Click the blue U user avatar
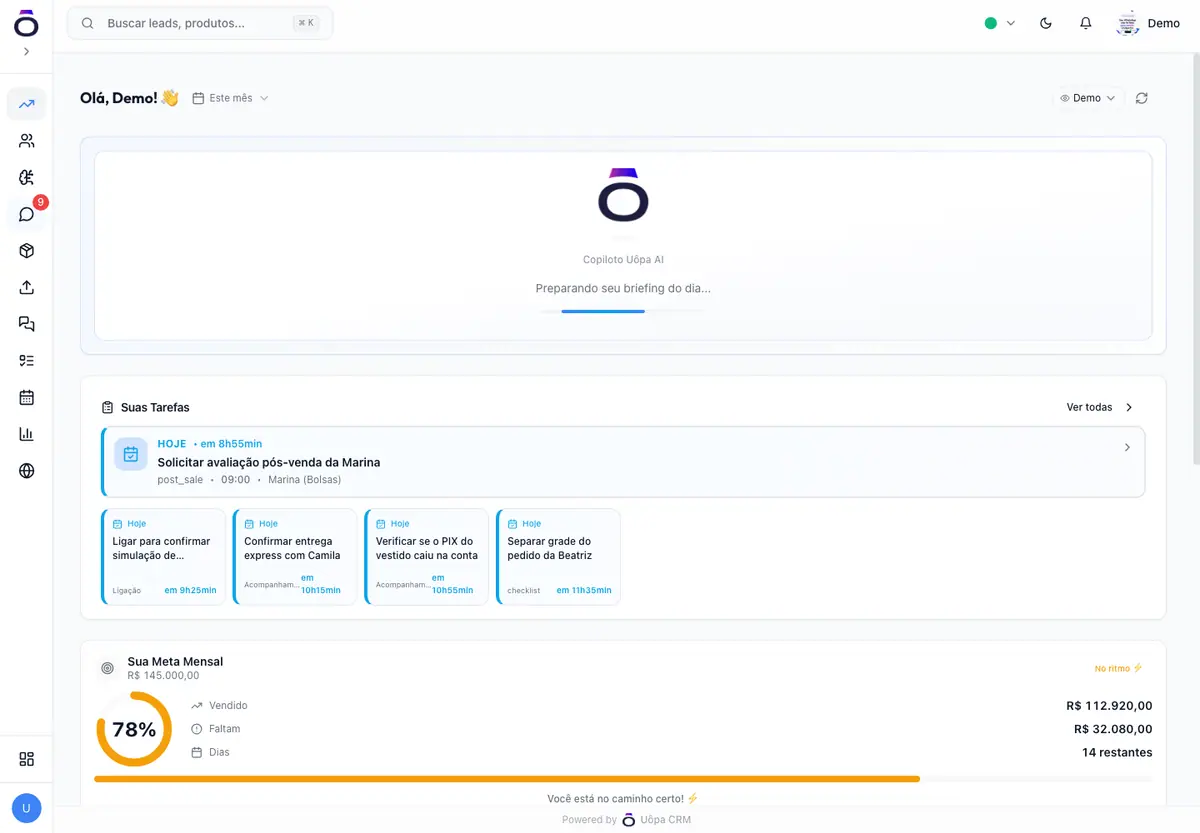Screen dimensions: 1200x833 pyautogui.click(x=26, y=808)
